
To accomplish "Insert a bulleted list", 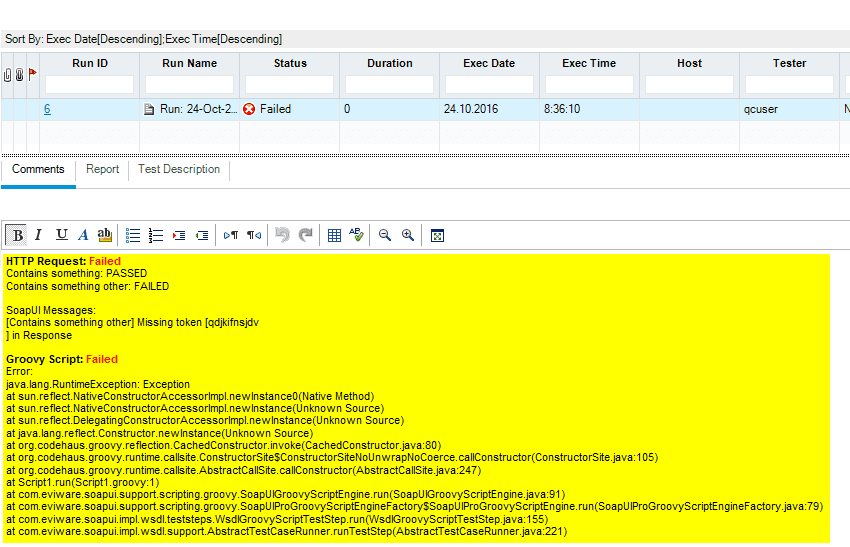I will [x=133, y=235].
